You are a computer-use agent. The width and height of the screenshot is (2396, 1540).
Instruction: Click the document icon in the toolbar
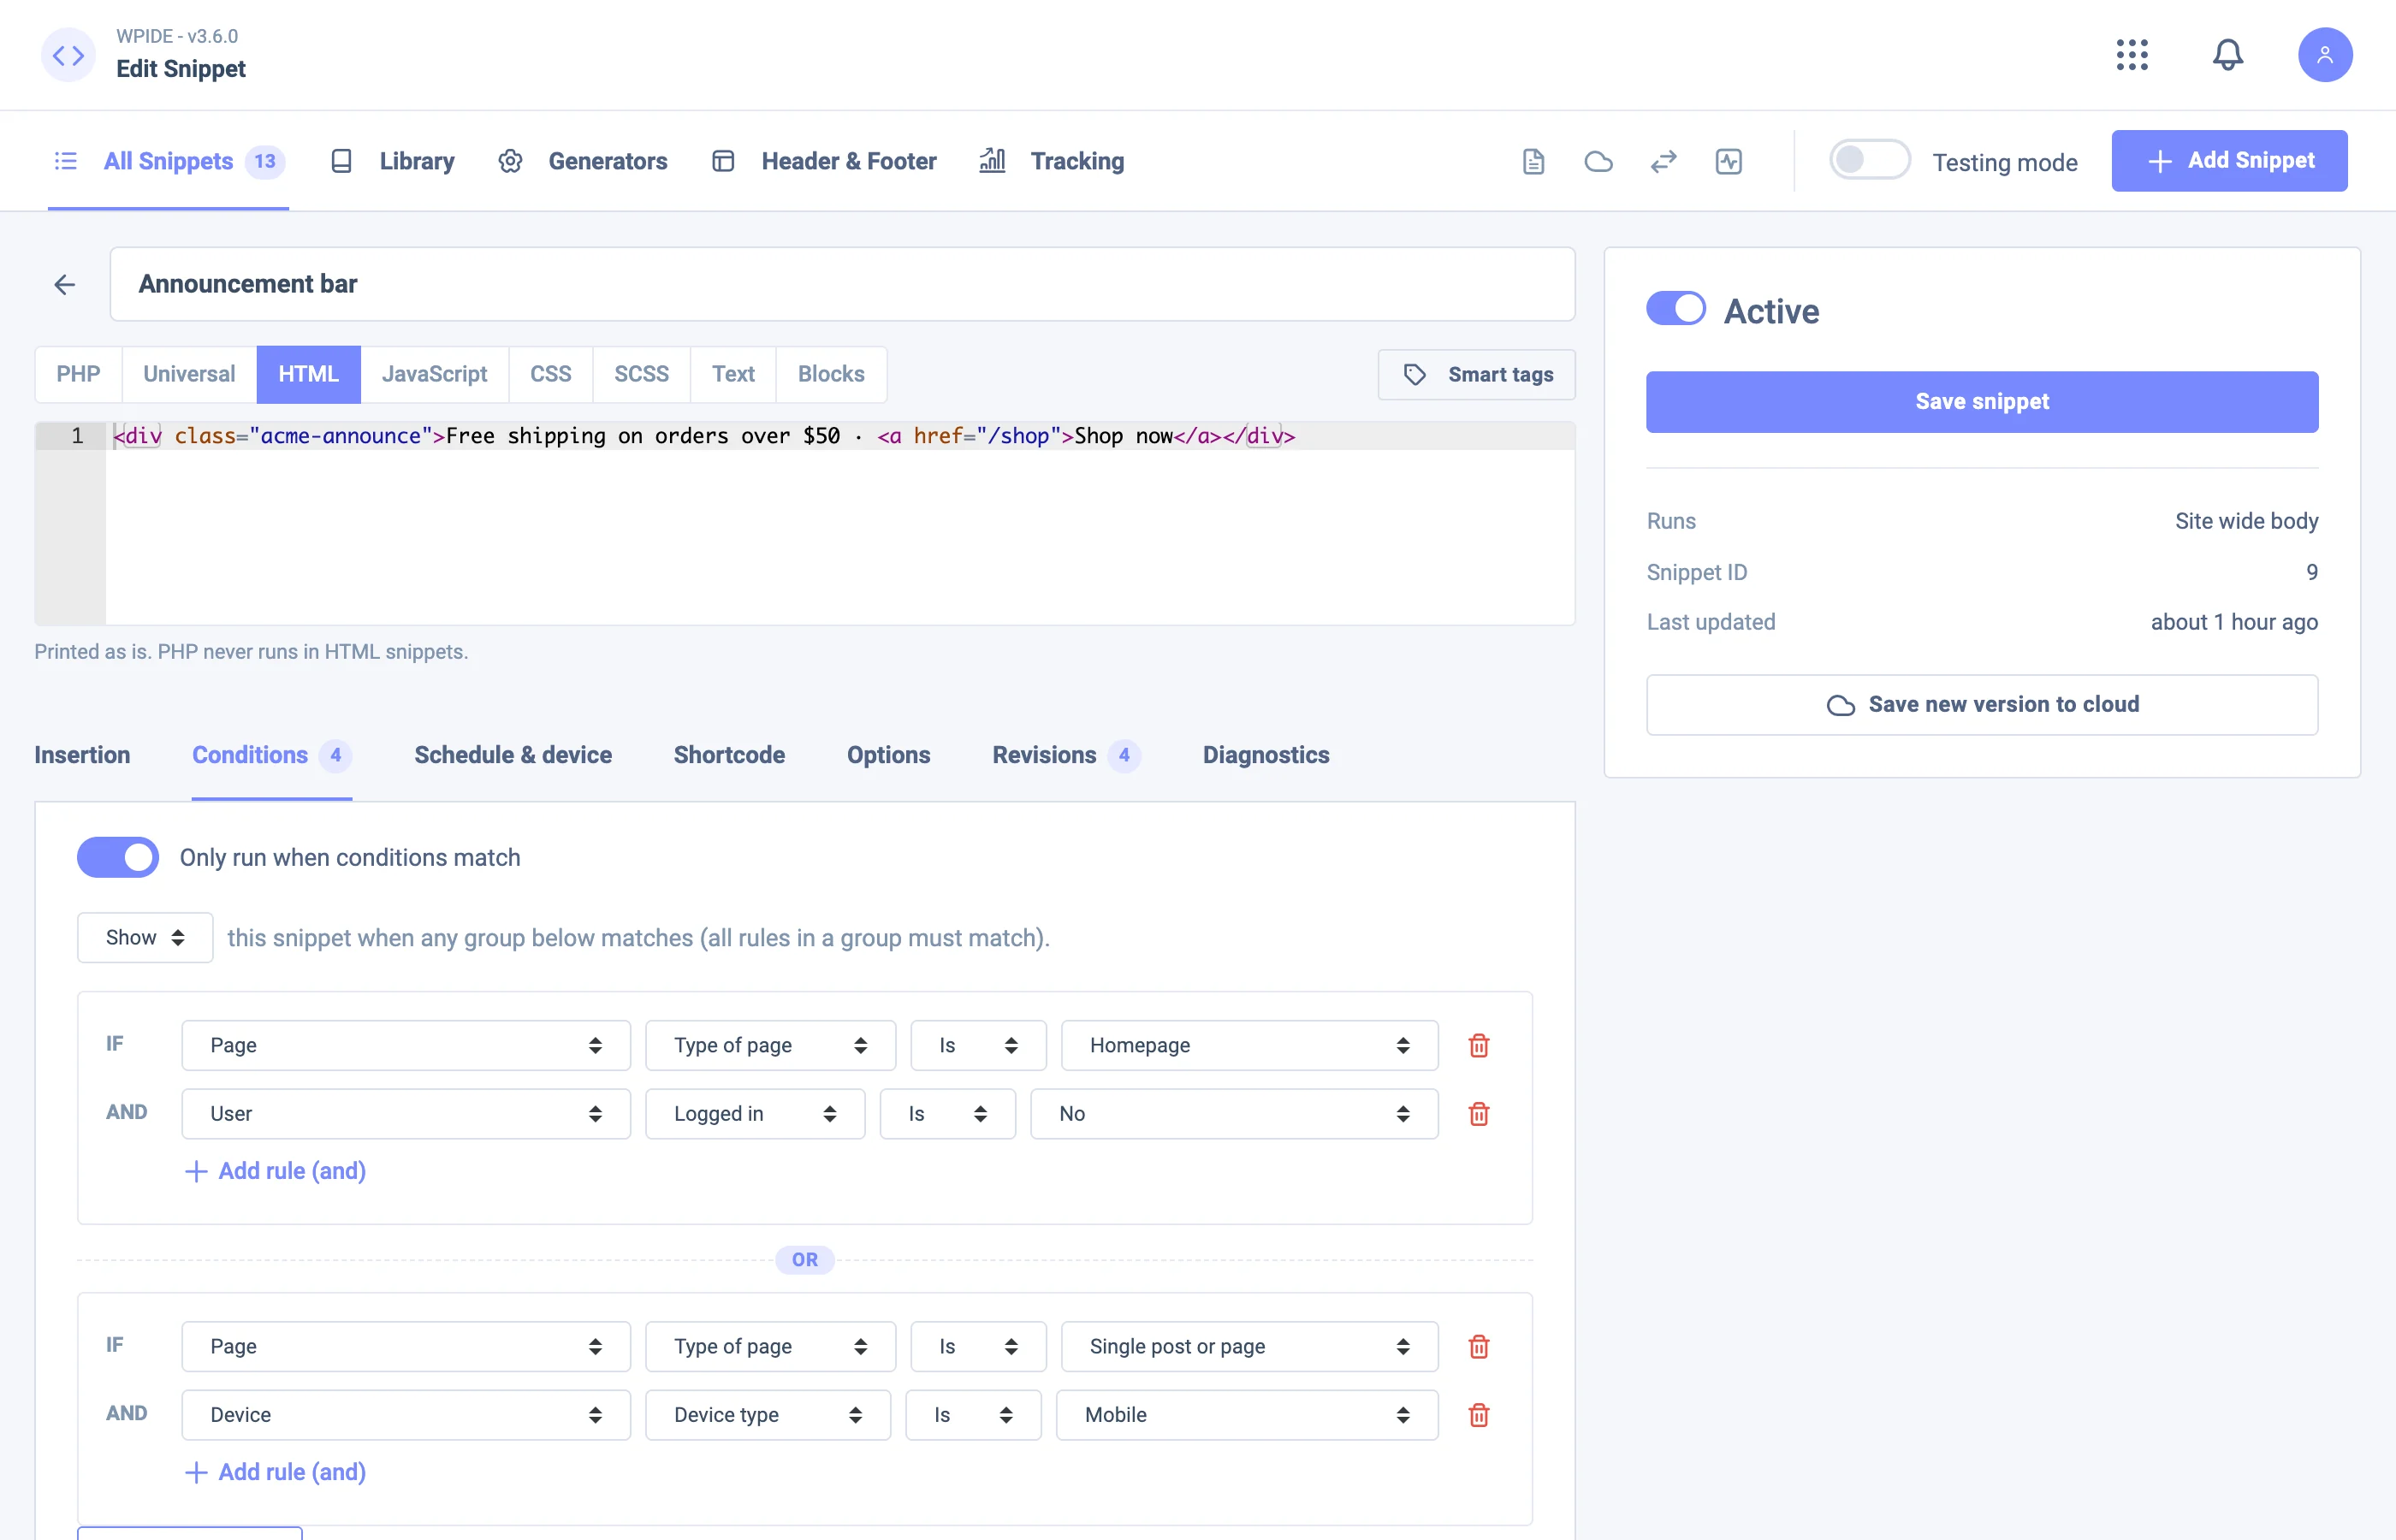click(x=1533, y=161)
